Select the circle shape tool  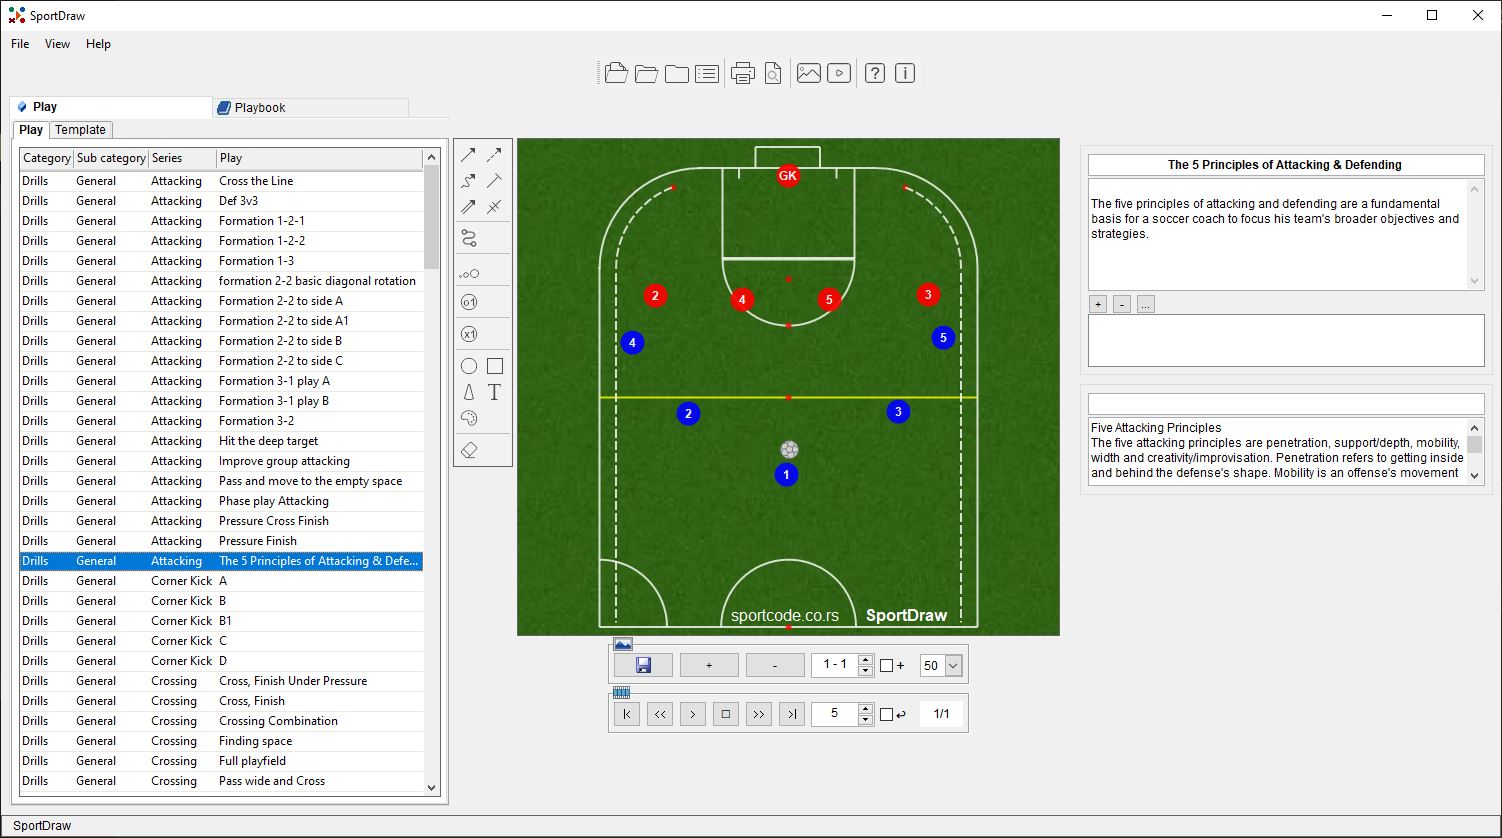pos(468,367)
